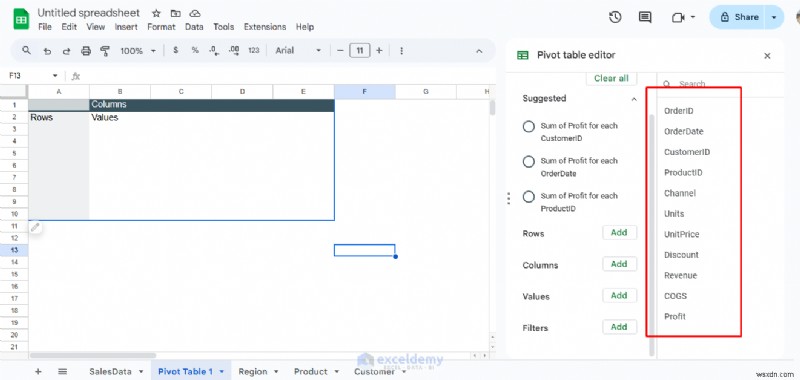
Task: Select the Profit field
Action: tap(674, 317)
